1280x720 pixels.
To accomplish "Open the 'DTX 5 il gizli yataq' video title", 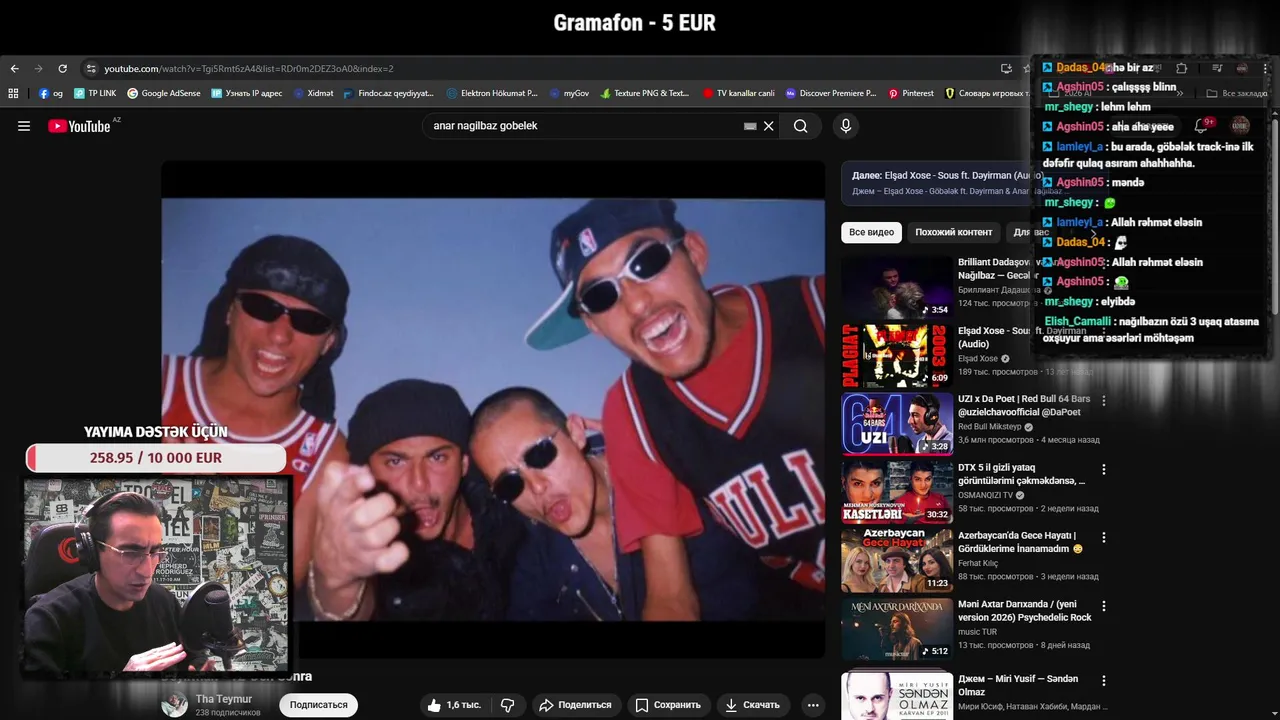I will pyautogui.click(x=1021, y=474).
